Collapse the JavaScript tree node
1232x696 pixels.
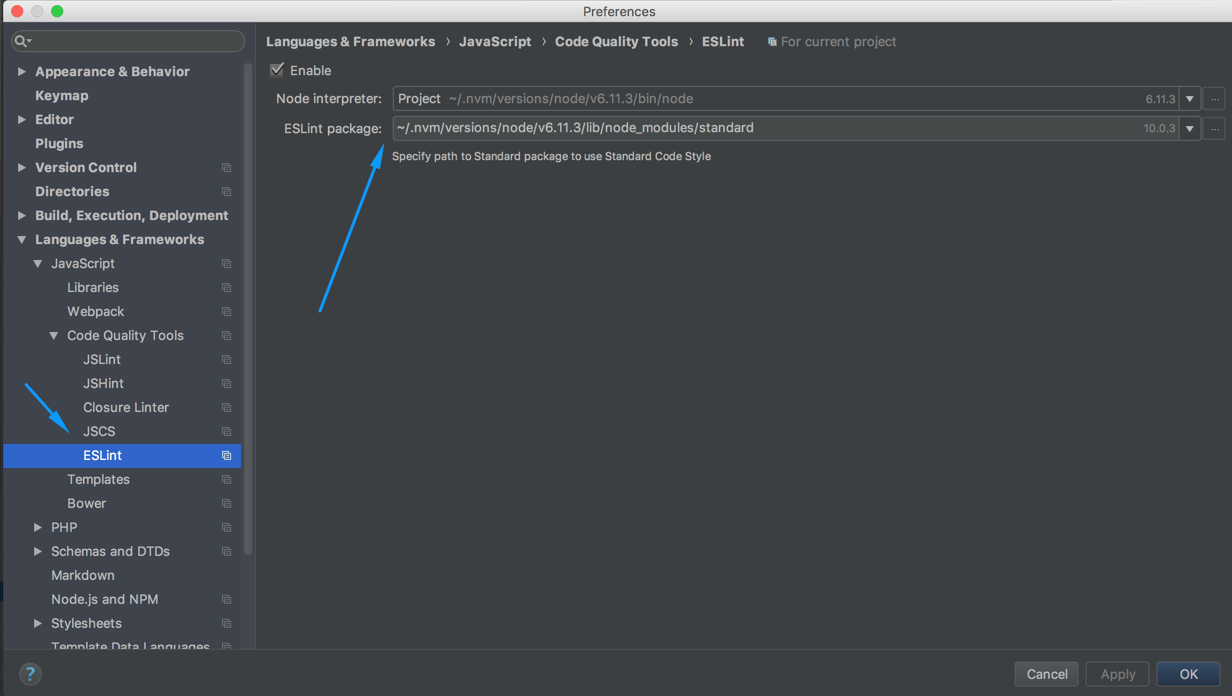[38, 264]
